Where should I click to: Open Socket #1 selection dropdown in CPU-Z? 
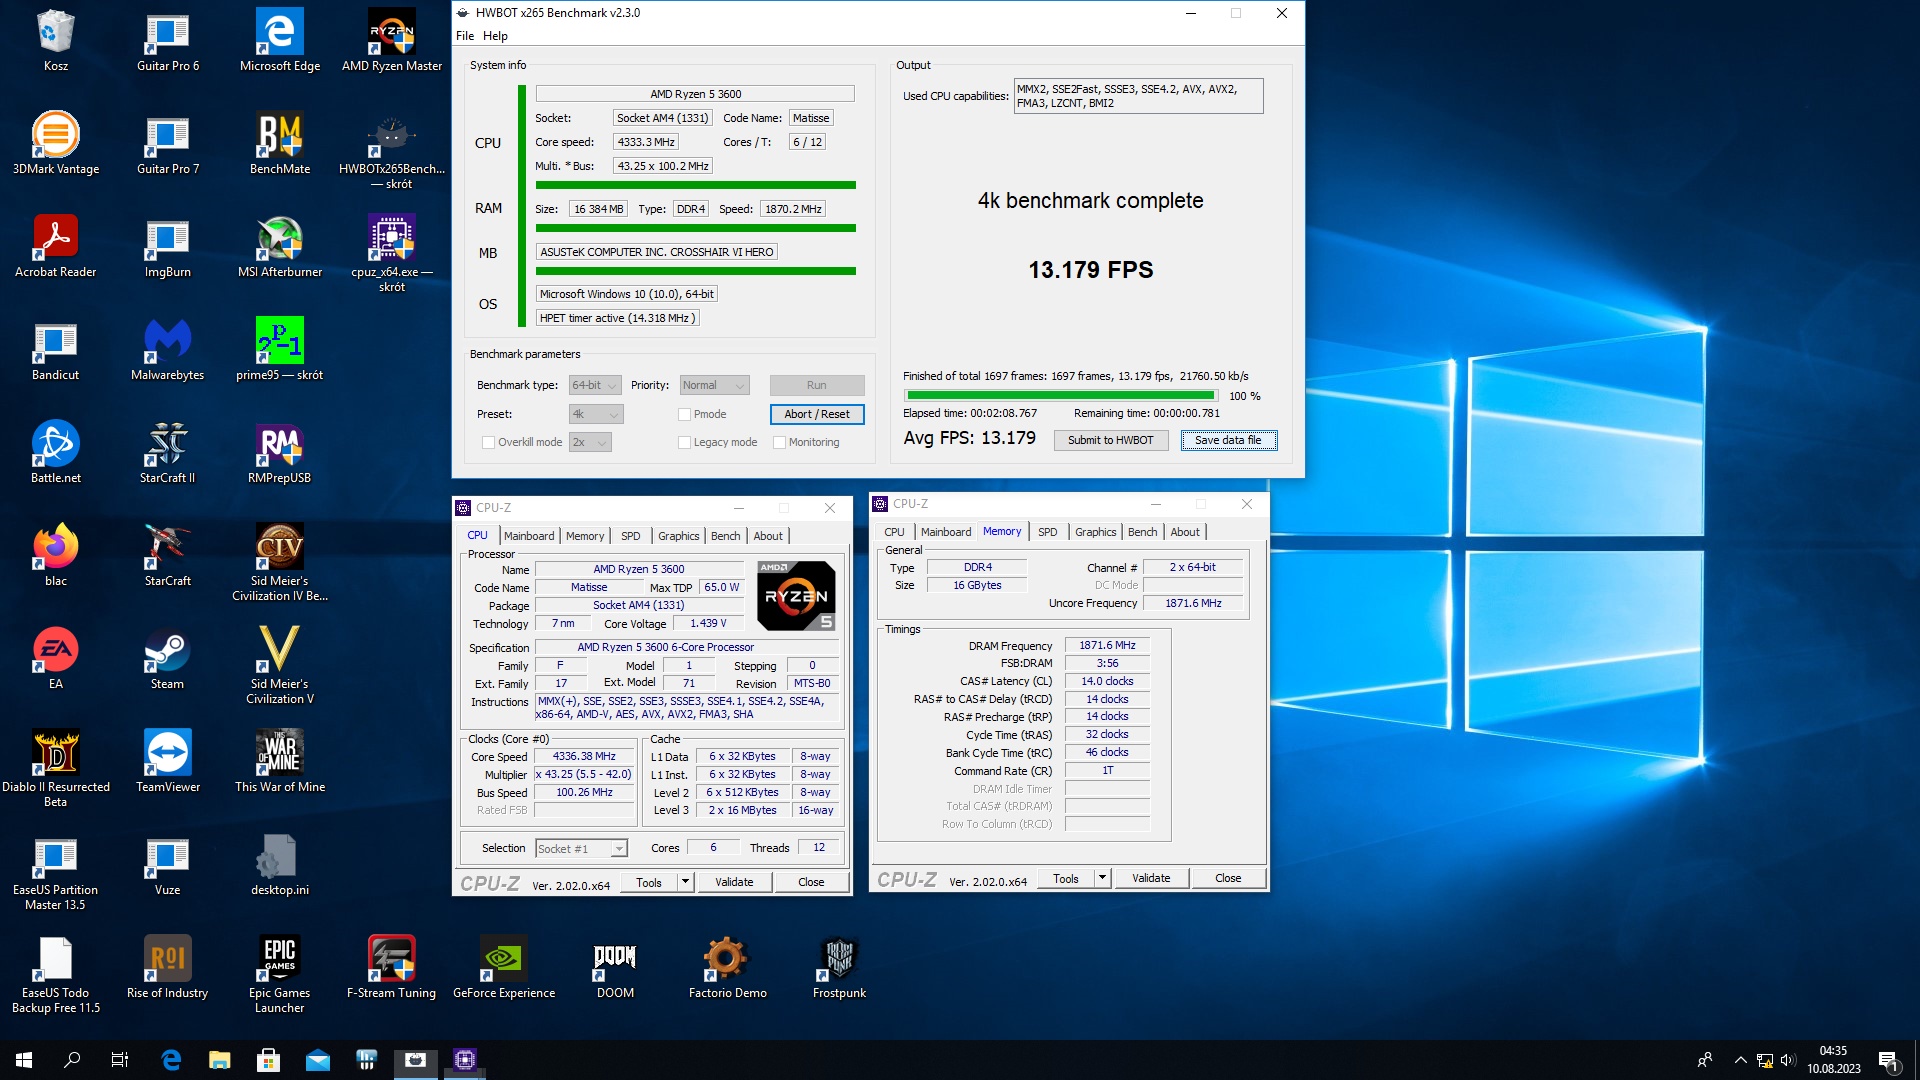[x=581, y=848]
